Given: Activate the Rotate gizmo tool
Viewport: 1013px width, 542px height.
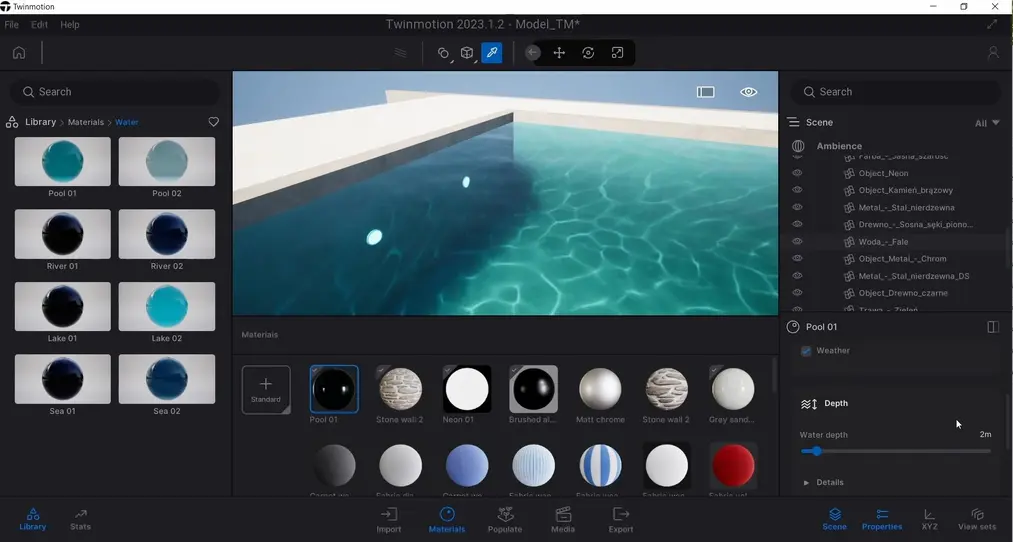Looking at the screenshot, I should (588, 53).
